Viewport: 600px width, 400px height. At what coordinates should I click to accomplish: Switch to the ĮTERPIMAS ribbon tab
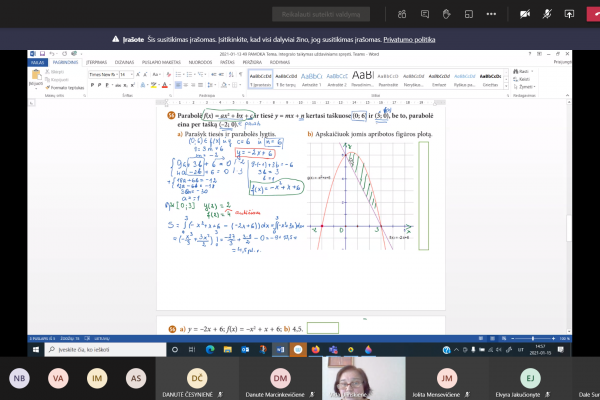(x=96, y=62)
